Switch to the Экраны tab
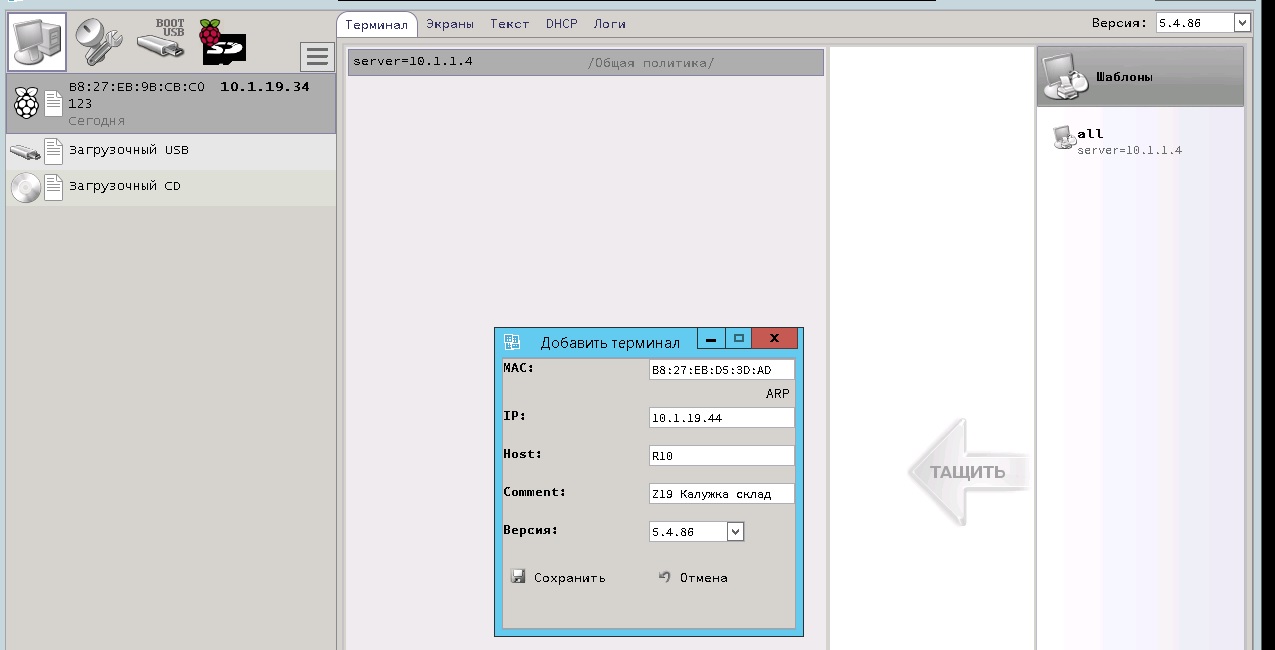Screen dimensions: 1275x650 (x=450, y=24)
